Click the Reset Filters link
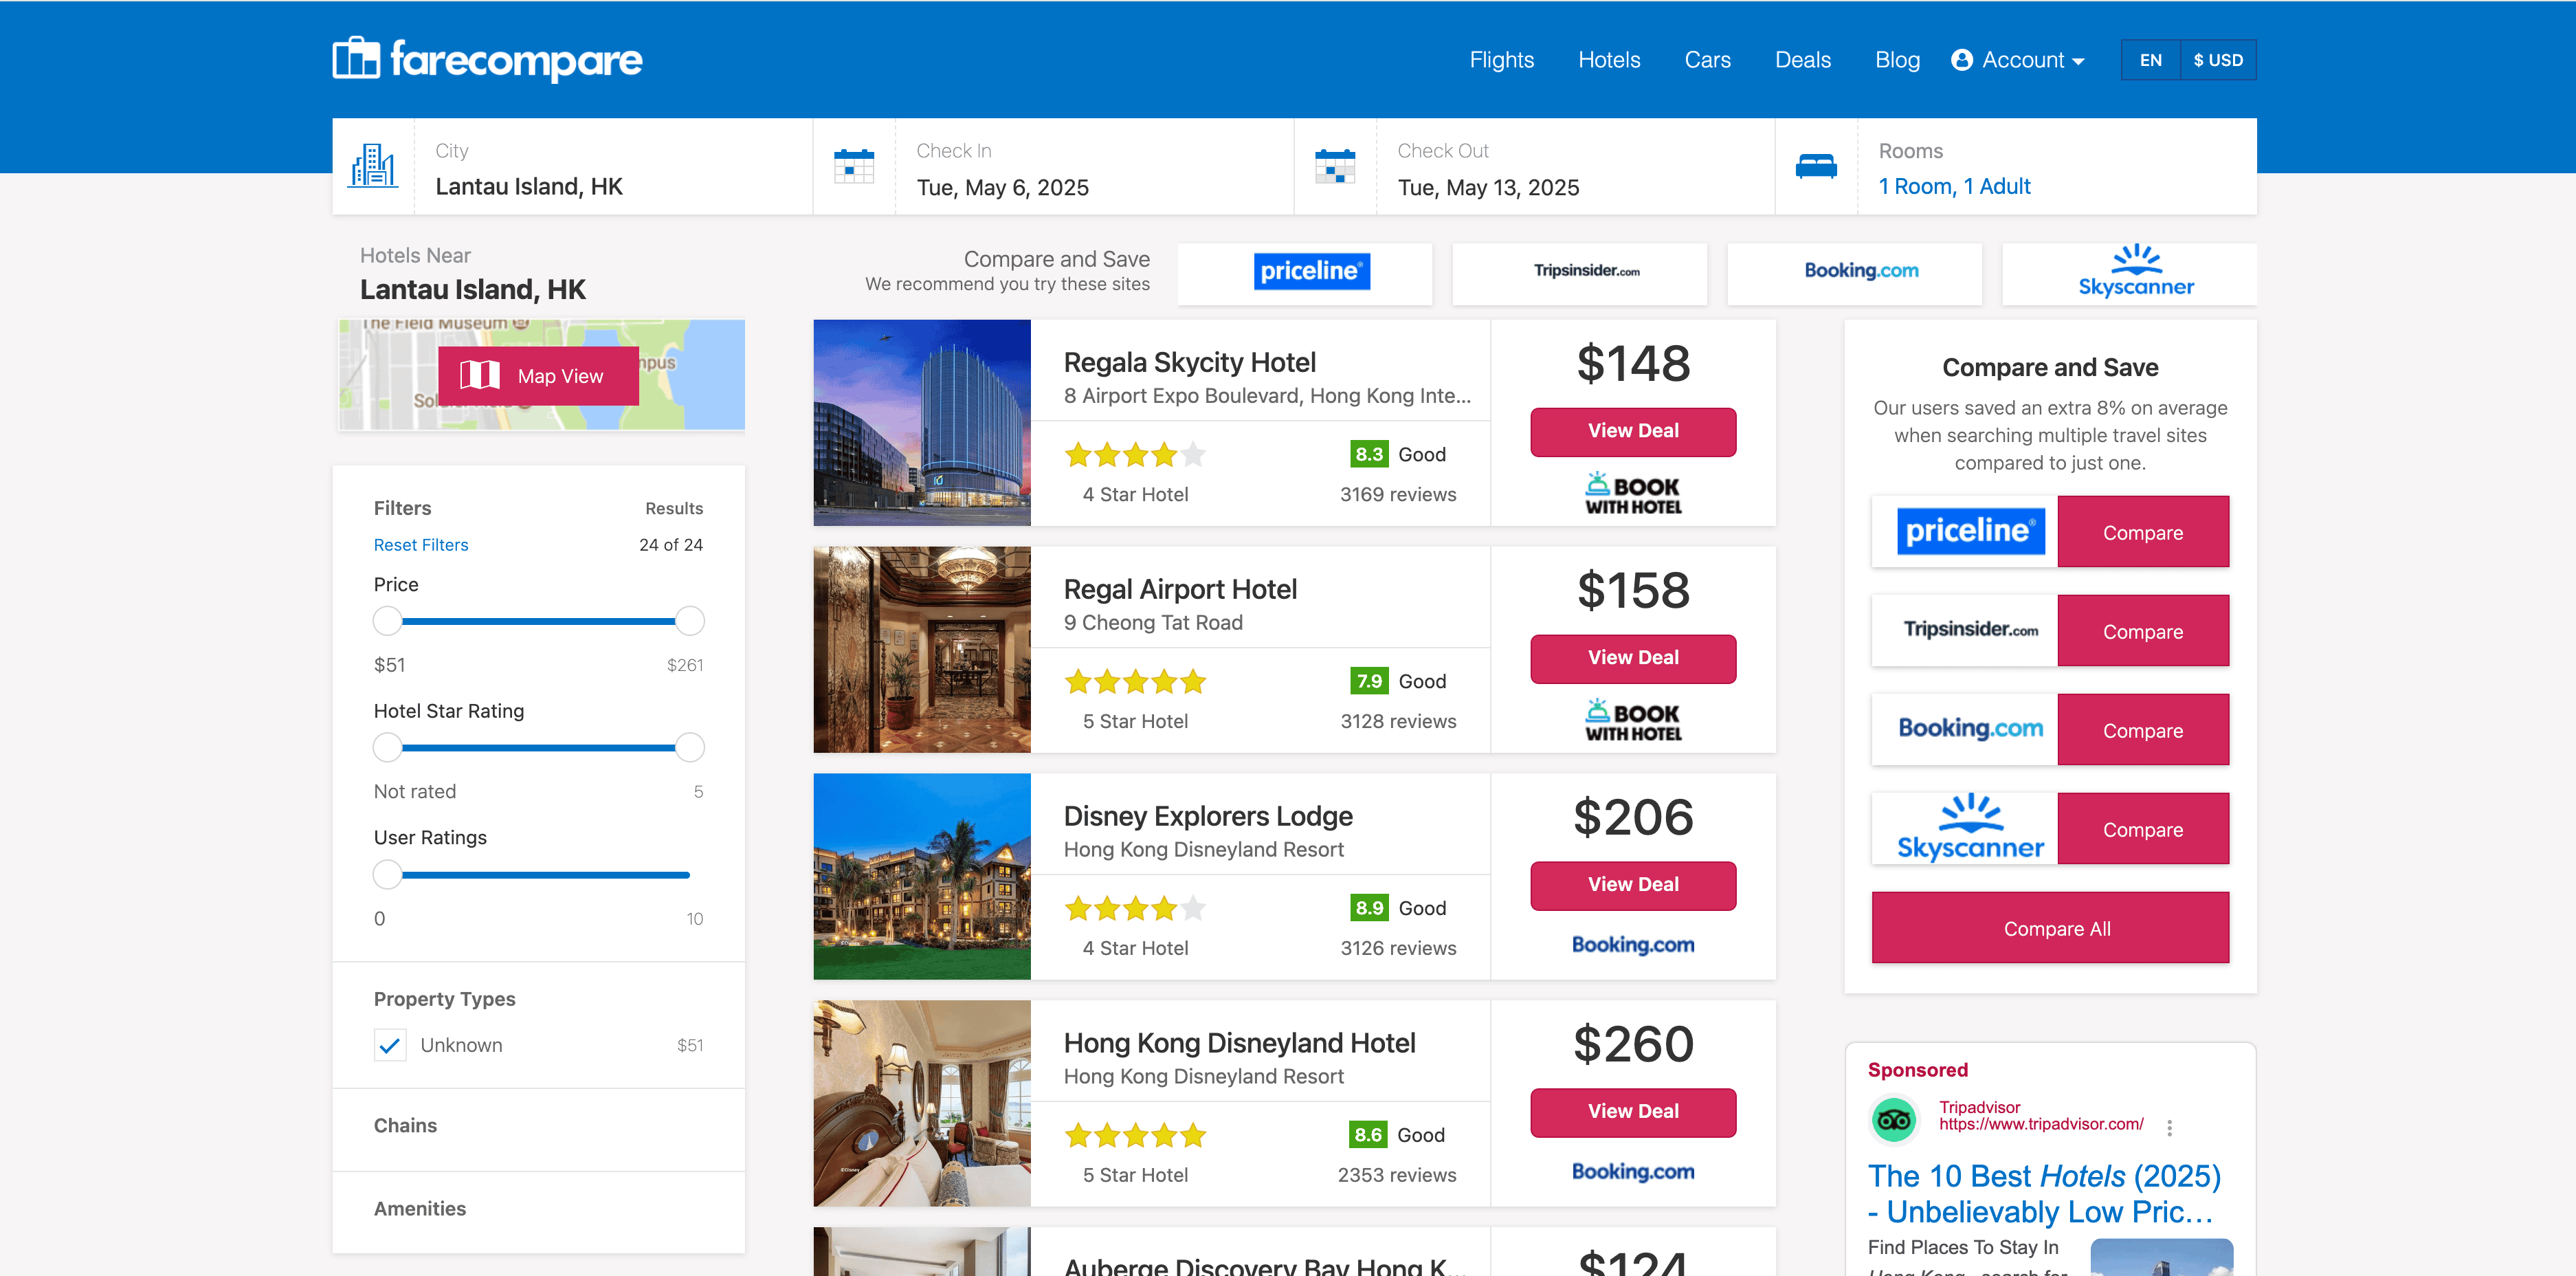 [x=420, y=545]
